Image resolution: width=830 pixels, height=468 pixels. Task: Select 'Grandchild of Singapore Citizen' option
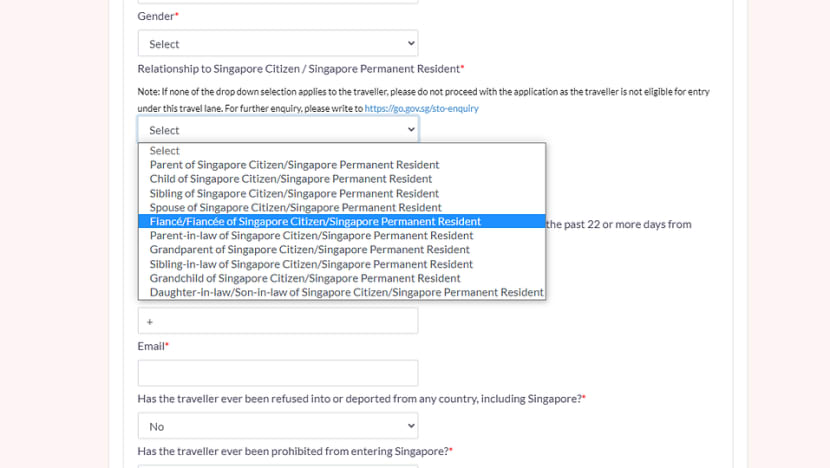(x=341, y=278)
